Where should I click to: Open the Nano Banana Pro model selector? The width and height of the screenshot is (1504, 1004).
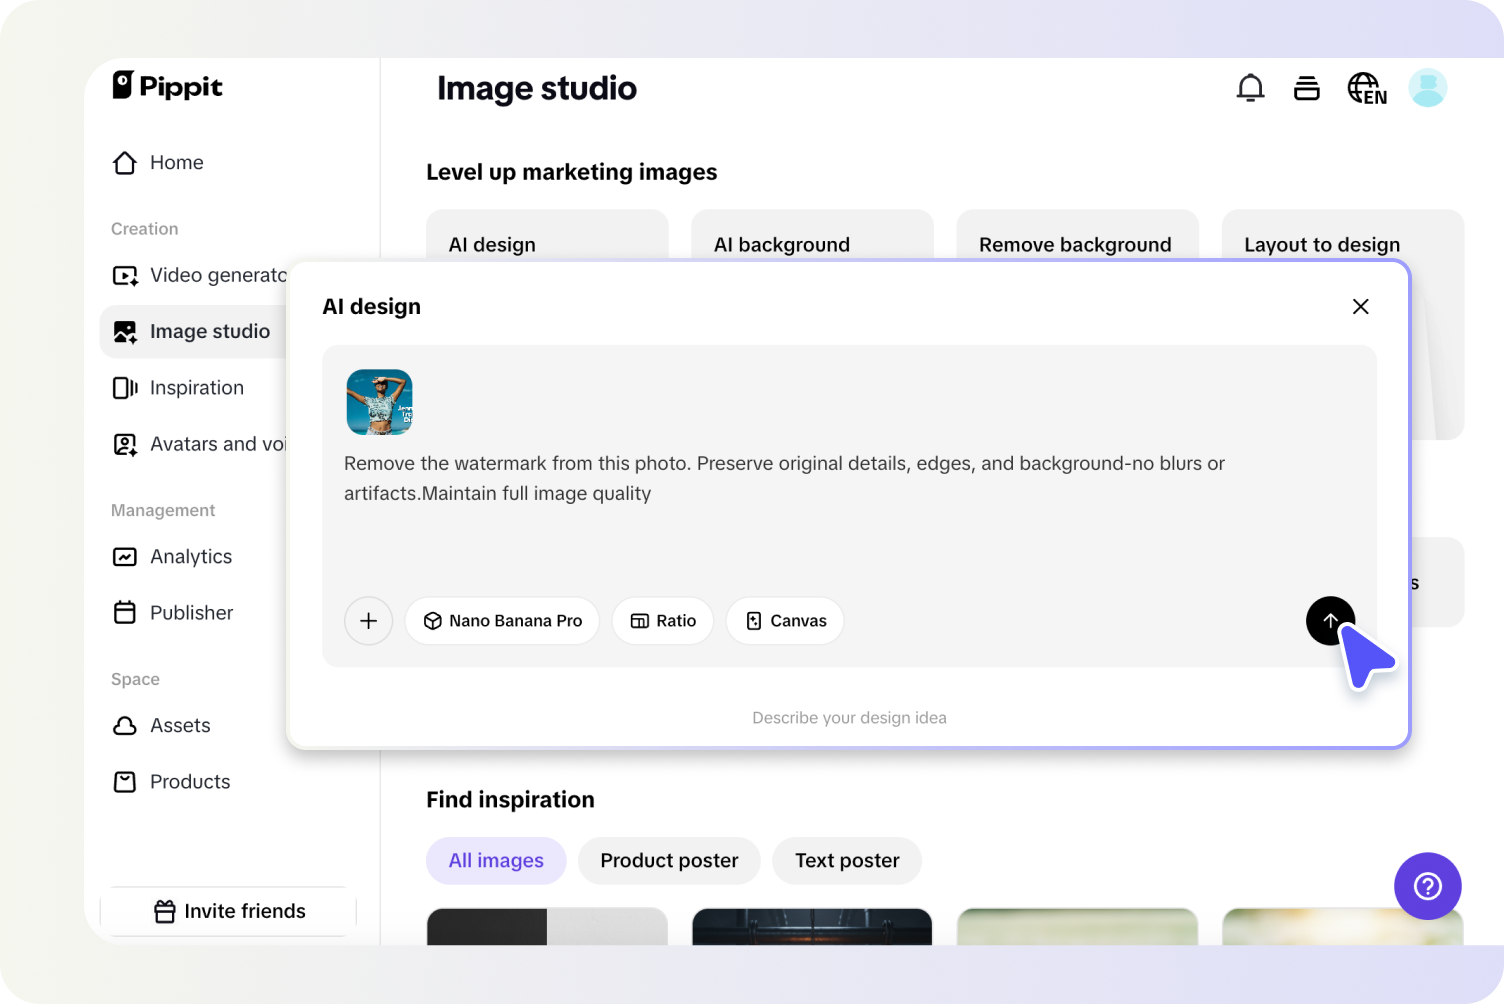pos(502,621)
